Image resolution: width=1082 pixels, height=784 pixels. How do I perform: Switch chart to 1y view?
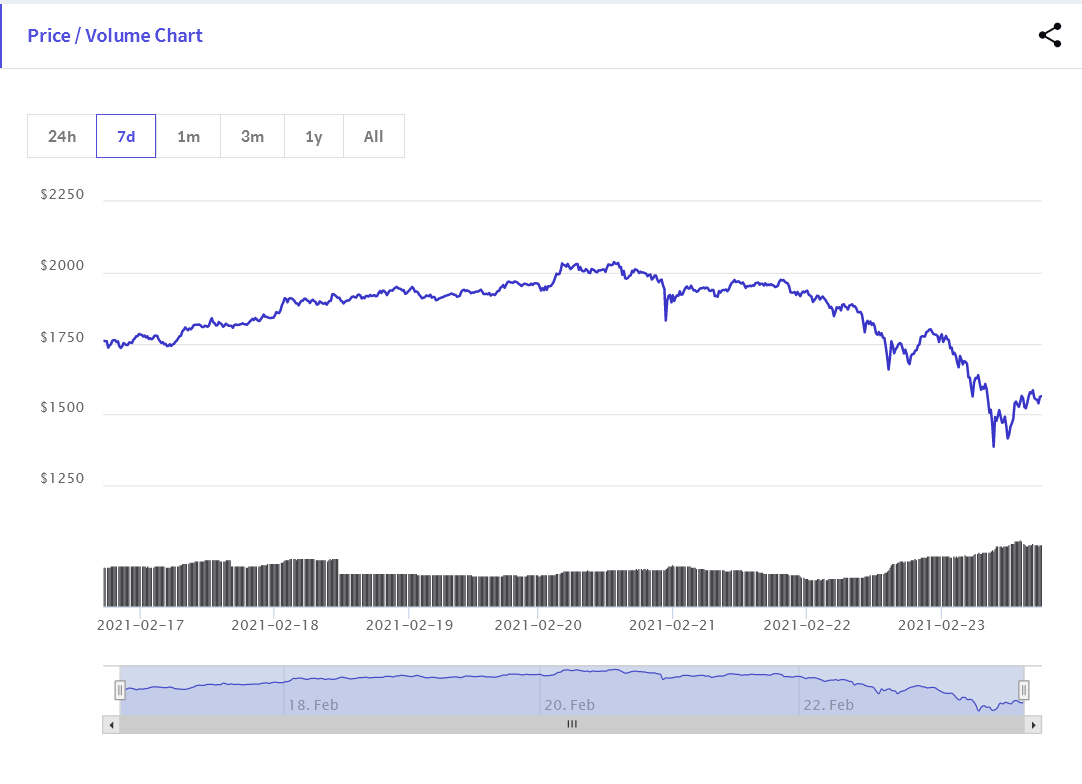(314, 136)
